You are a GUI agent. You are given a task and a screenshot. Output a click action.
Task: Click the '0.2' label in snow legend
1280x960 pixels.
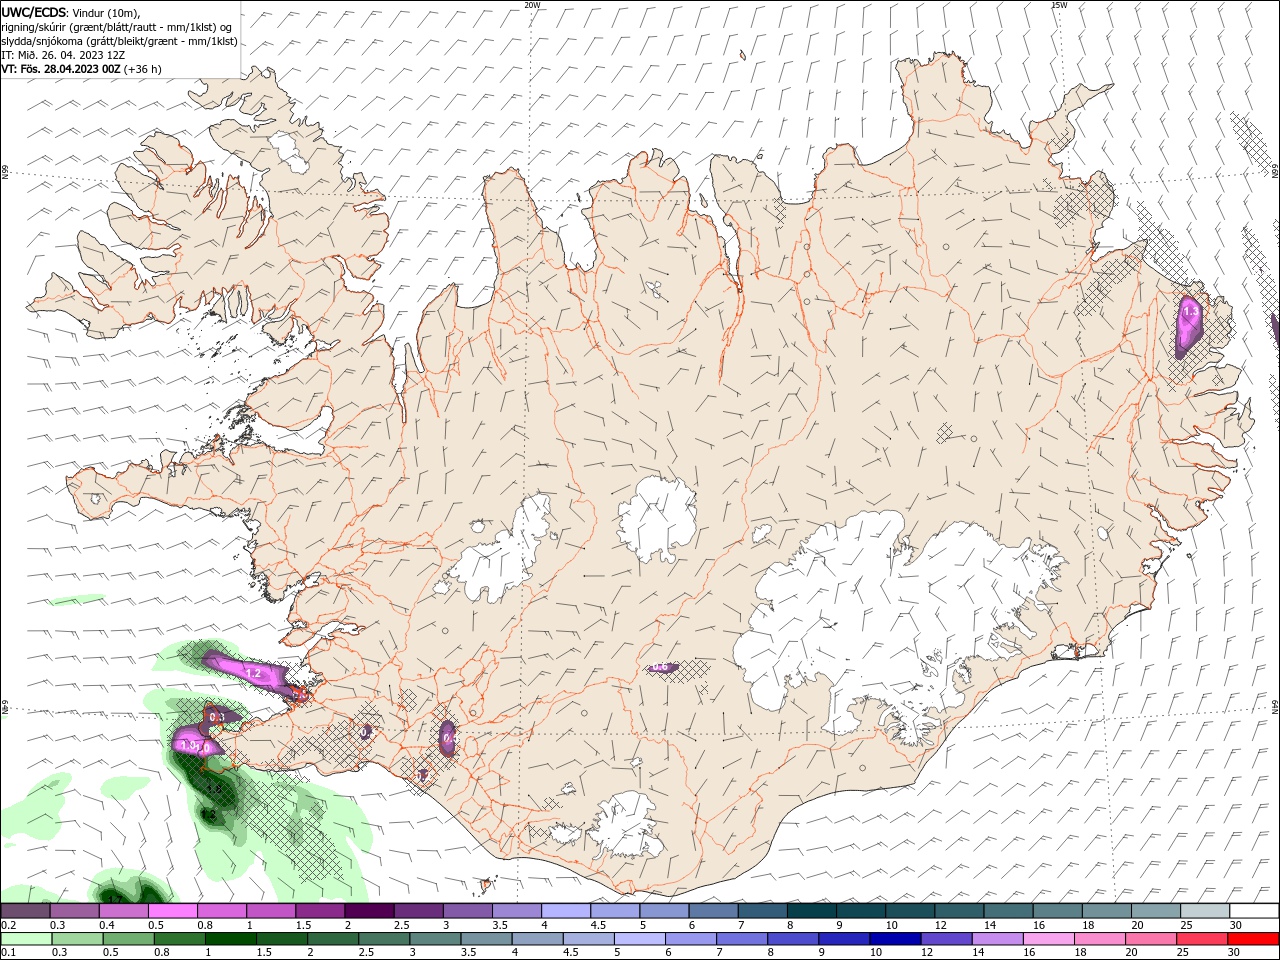coord(8,926)
